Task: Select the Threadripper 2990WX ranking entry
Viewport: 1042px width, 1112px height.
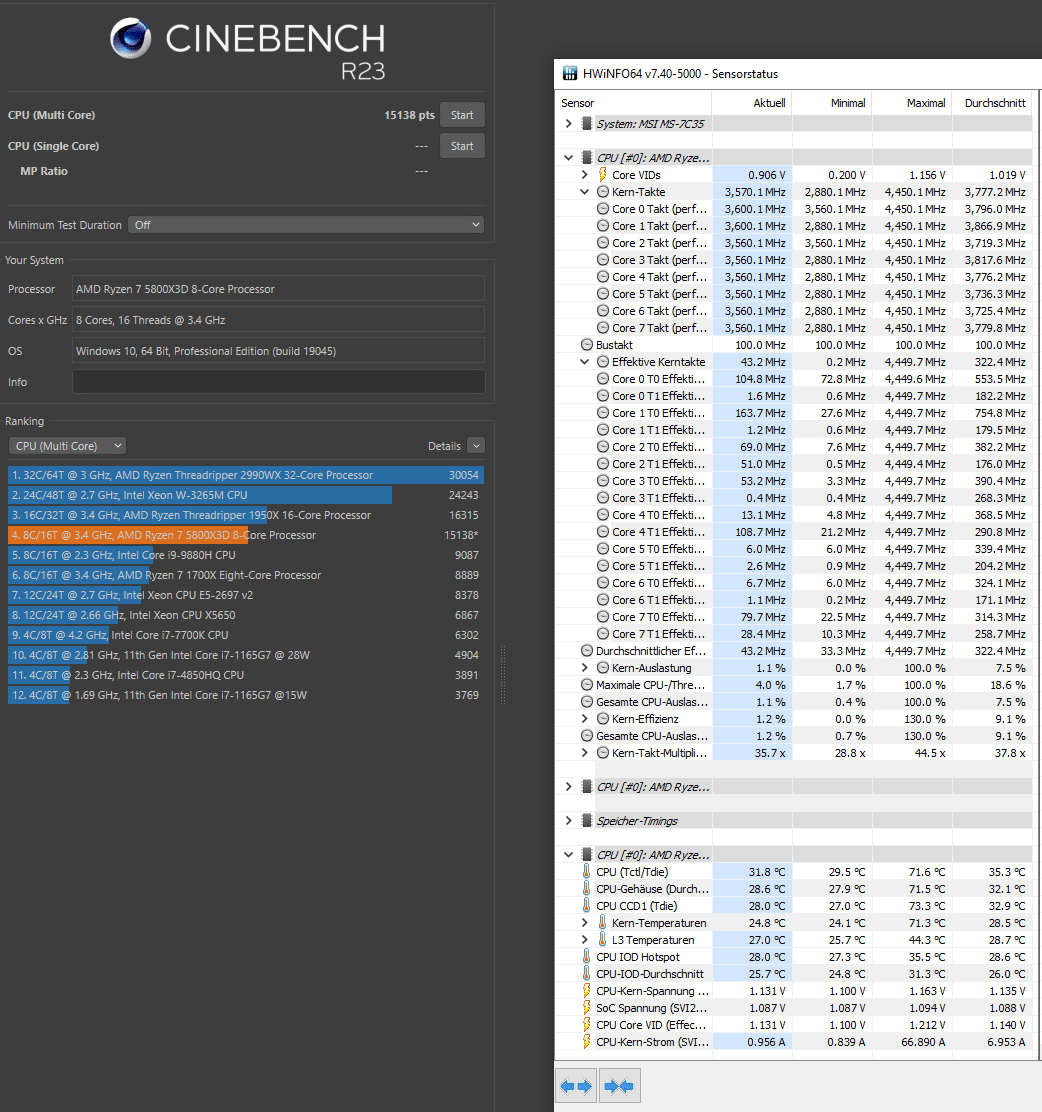Action: [x=246, y=475]
